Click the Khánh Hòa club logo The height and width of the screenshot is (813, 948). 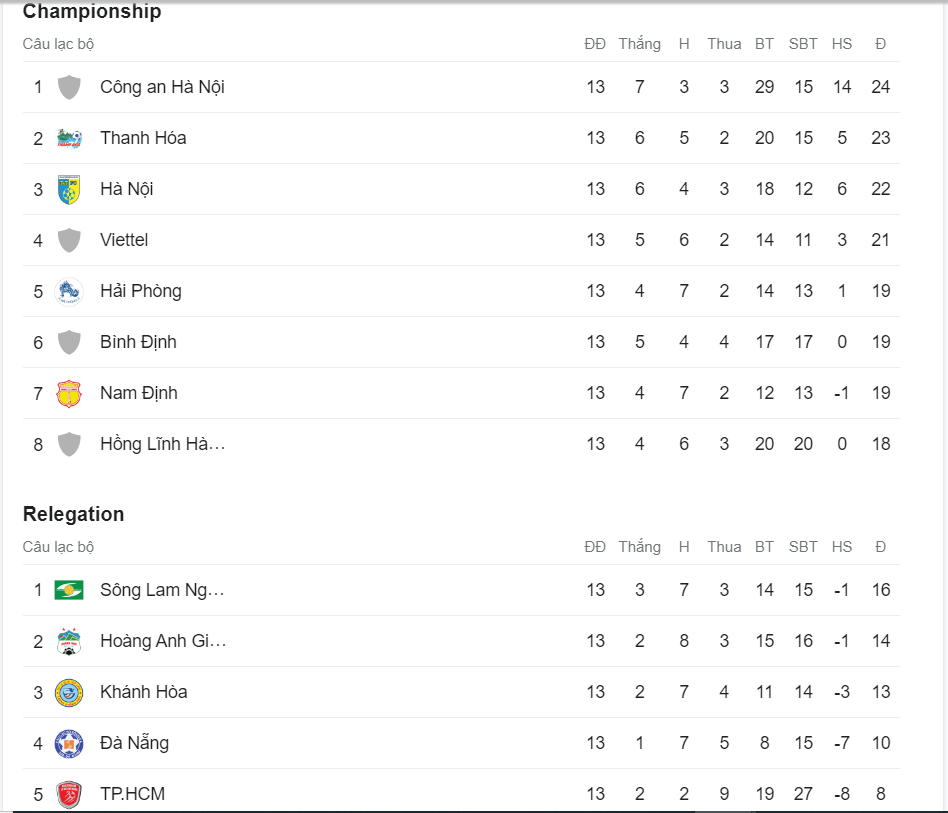[x=69, y=692]
